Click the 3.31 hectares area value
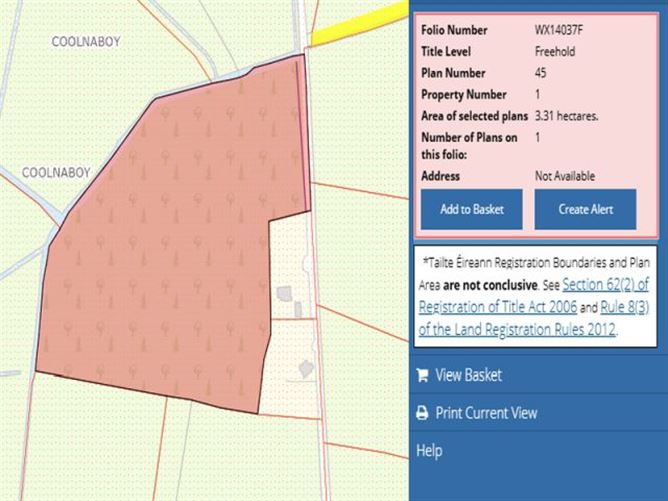Screen dimensions: 668x501 click(x=566, y=116)
